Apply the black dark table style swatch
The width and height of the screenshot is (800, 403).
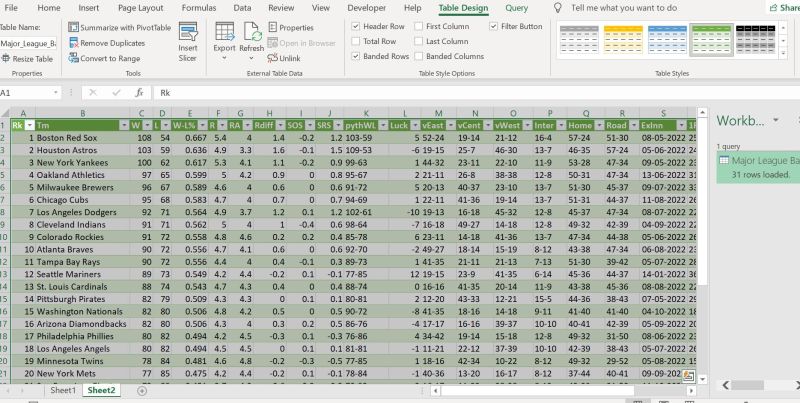pos(756,39)
